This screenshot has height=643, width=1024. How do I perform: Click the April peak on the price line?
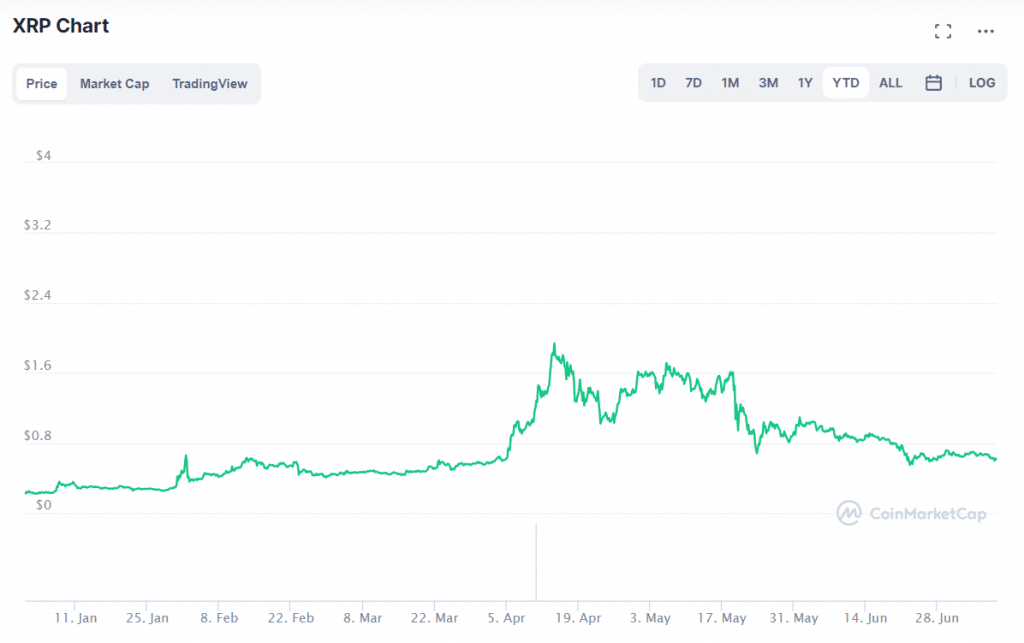pyautogui.click(x=554, y=345)
